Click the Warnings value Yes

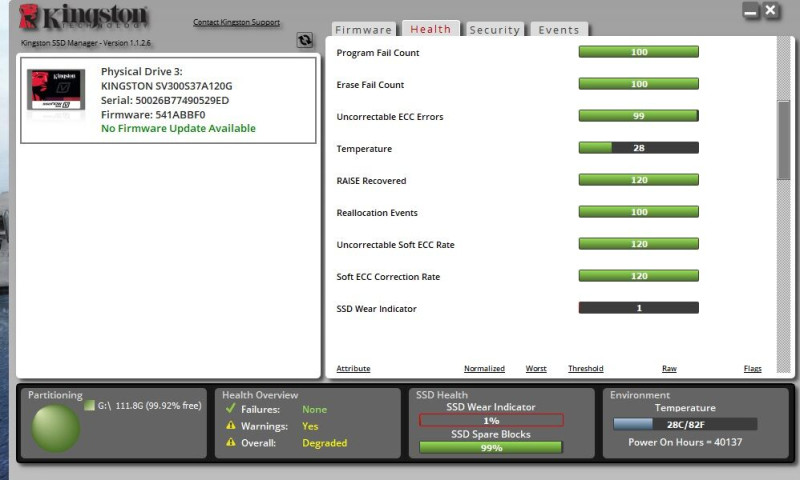point(310,426)
